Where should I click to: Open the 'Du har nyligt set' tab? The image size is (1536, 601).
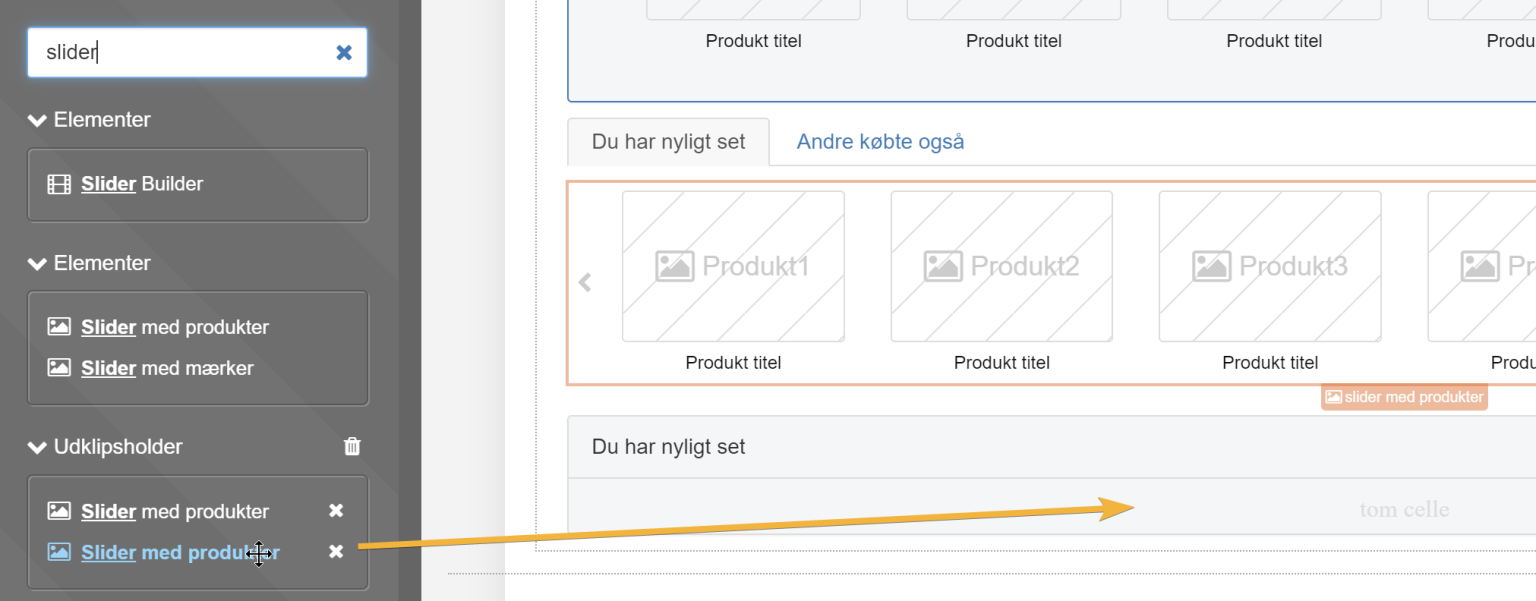pos(668,142)
